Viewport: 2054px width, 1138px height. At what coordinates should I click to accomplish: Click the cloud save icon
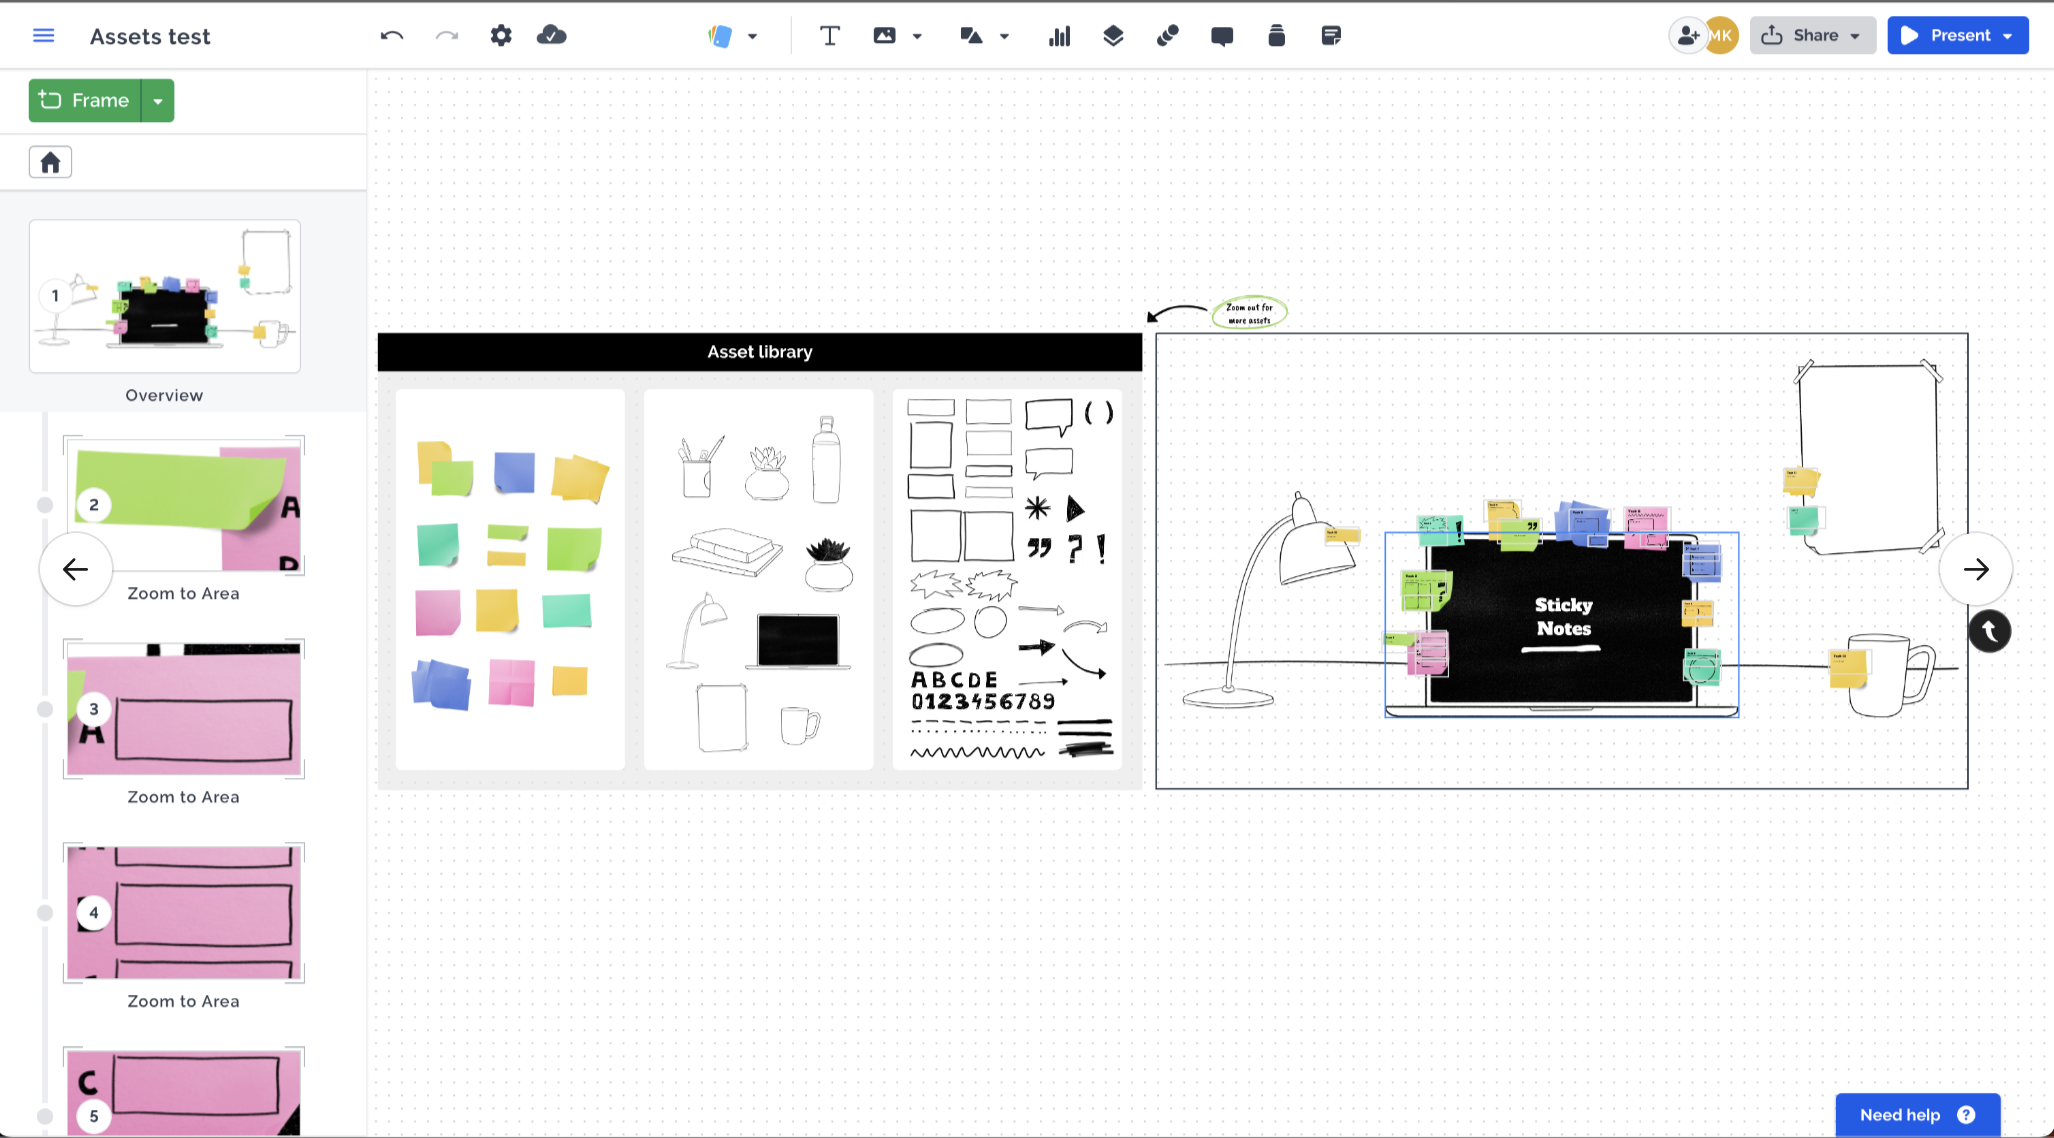click(552, 34)
